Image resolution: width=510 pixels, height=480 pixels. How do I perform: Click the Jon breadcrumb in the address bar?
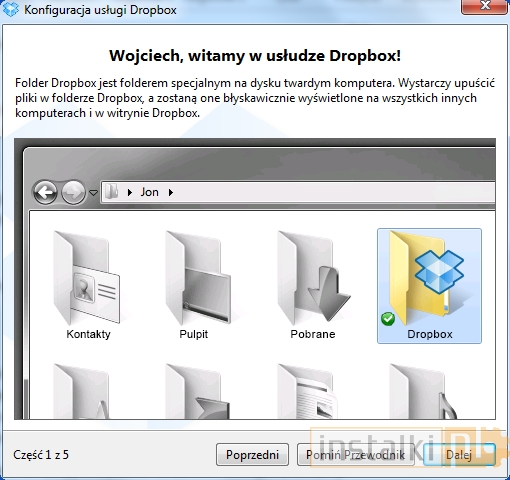tap(149, 192)
